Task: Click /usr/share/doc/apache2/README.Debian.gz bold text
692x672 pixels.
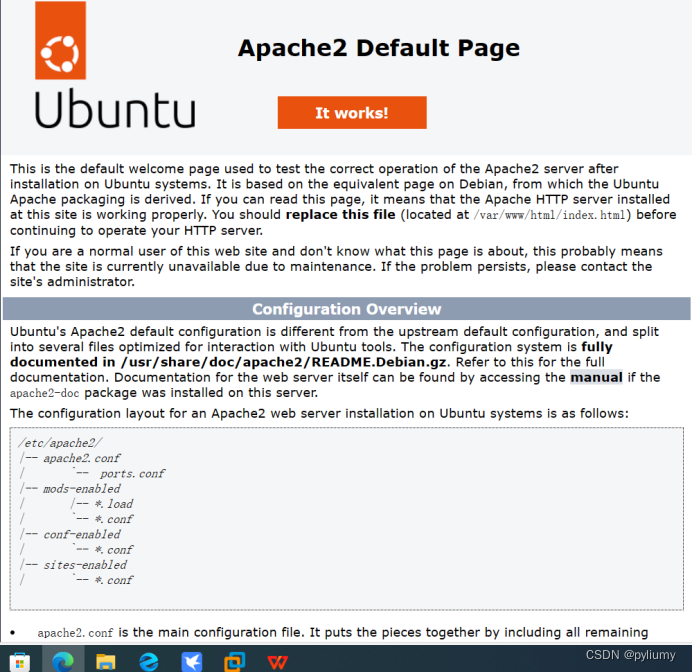Action: [283, 362]
